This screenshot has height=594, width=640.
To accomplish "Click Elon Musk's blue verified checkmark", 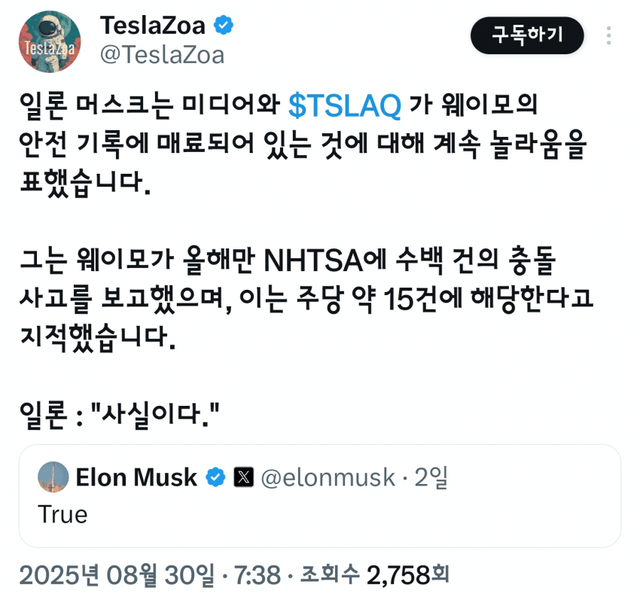I will (215, 477).
